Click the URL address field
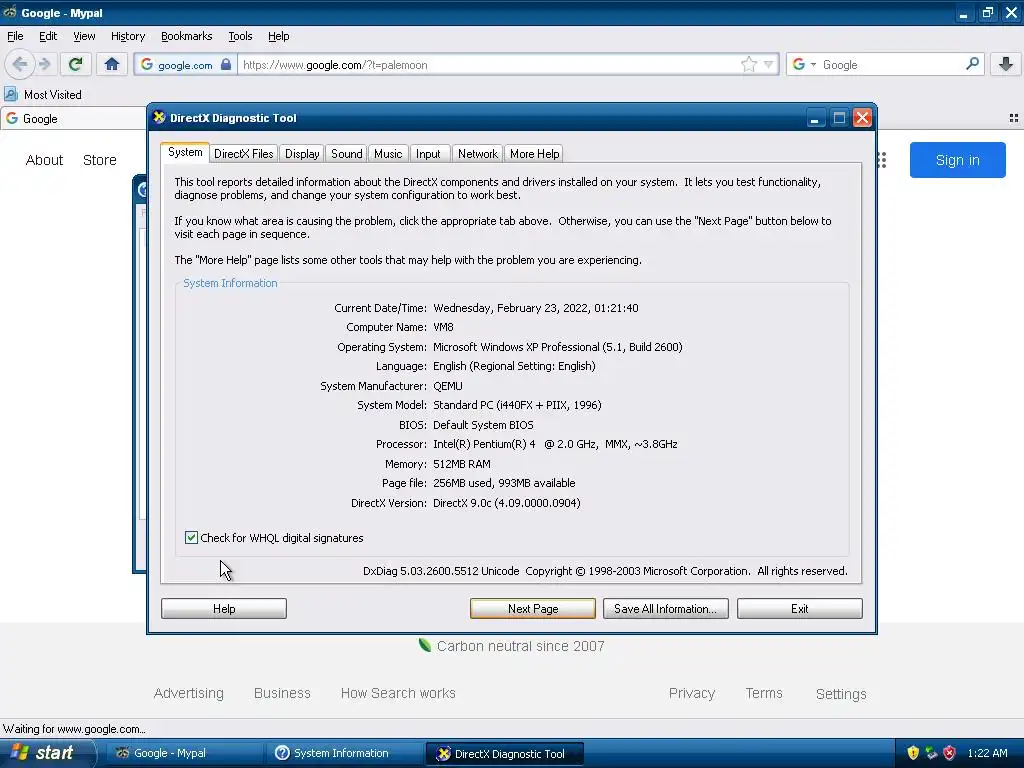Screen dimensions: 1024x768 click(x=490, y=65)
